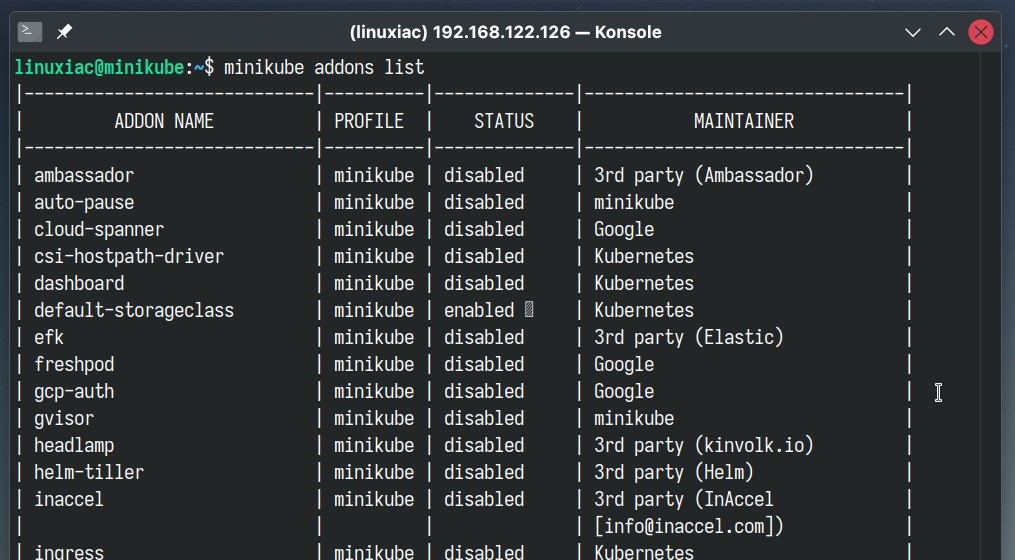Click the headlamp addon name
Image resolution: width=1015 pixels, height=560 pixels.
pyautogui.click(x=74, y=445)
